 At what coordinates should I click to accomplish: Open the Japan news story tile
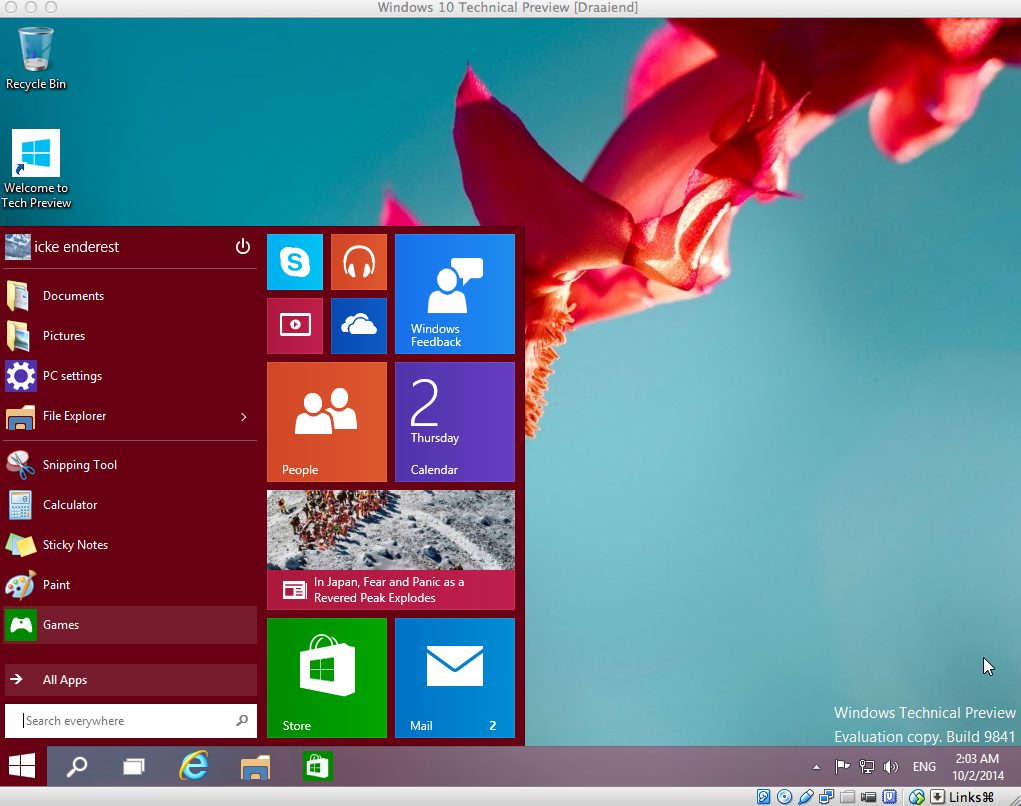pyautogui.click(x=391, y=549)
